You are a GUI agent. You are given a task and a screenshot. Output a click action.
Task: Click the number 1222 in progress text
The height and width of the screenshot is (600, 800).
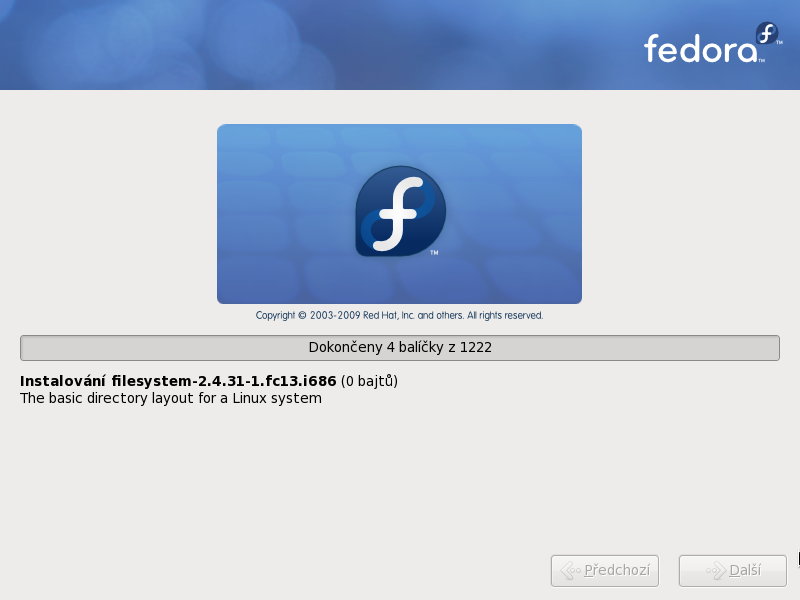coord(476,347)
